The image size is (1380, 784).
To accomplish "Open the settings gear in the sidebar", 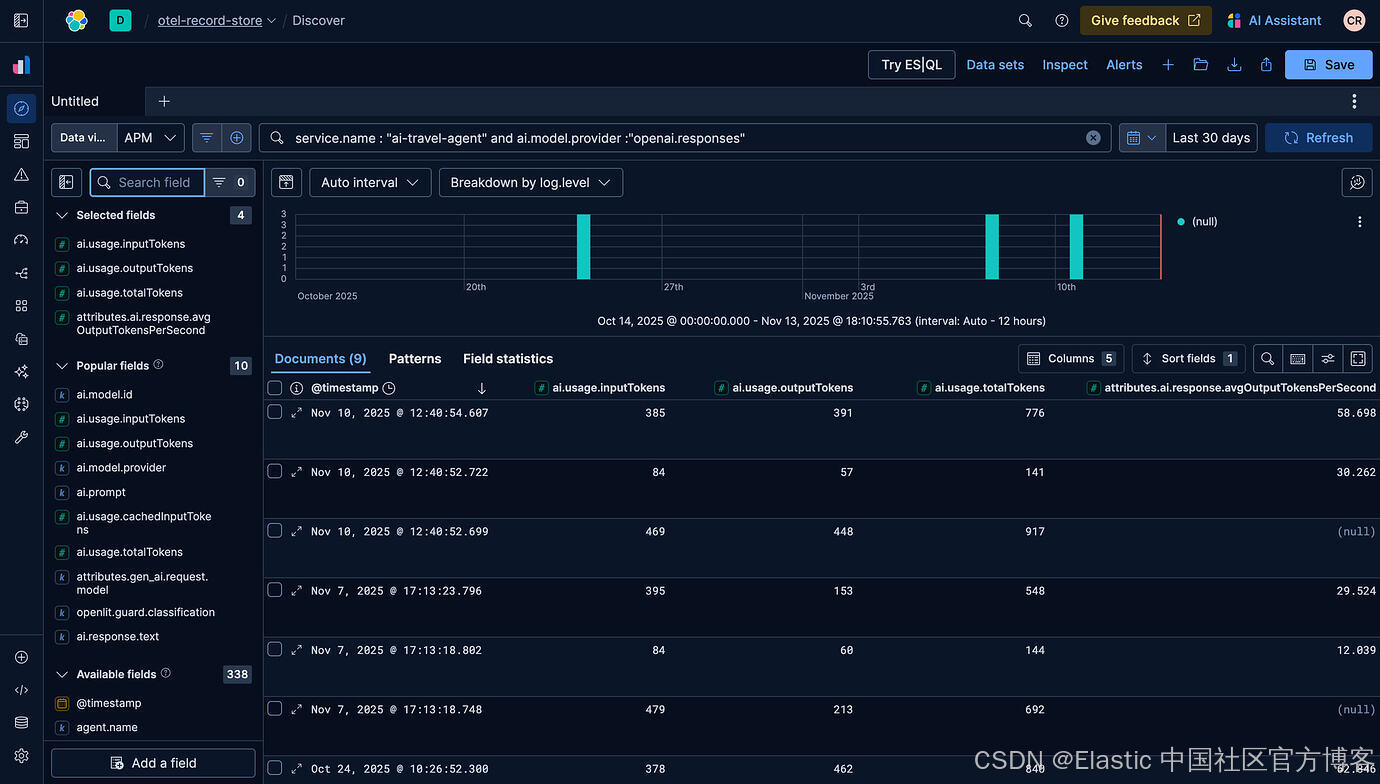I will coord(21,755).
